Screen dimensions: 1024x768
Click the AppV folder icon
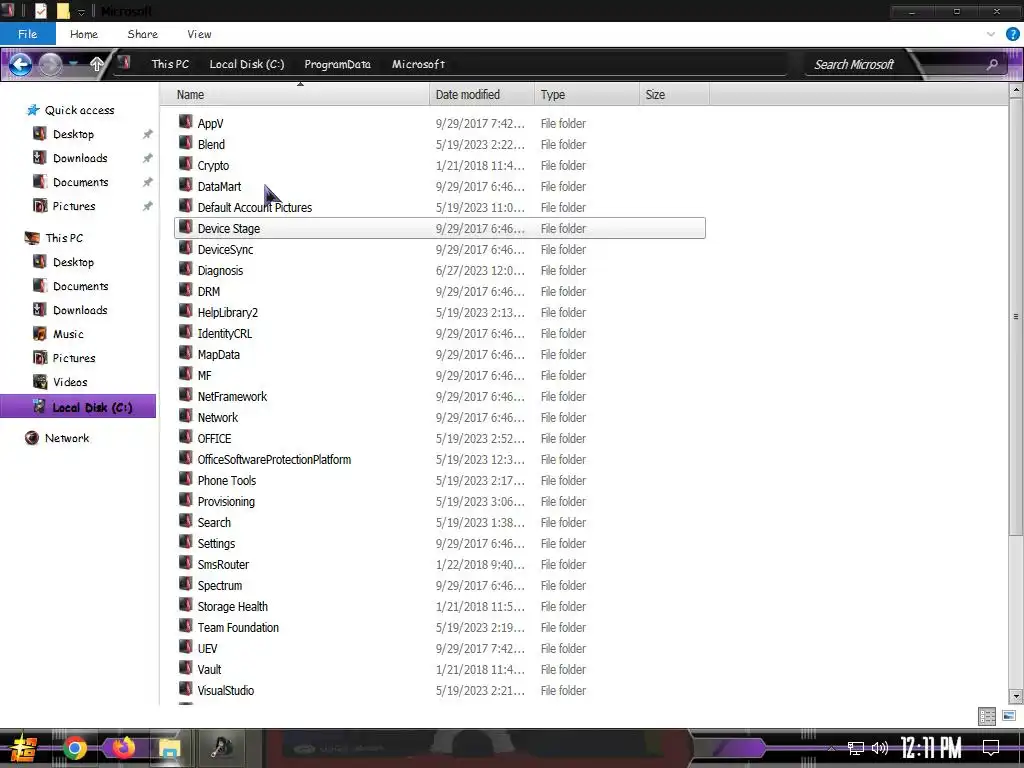tap(185, 122)
